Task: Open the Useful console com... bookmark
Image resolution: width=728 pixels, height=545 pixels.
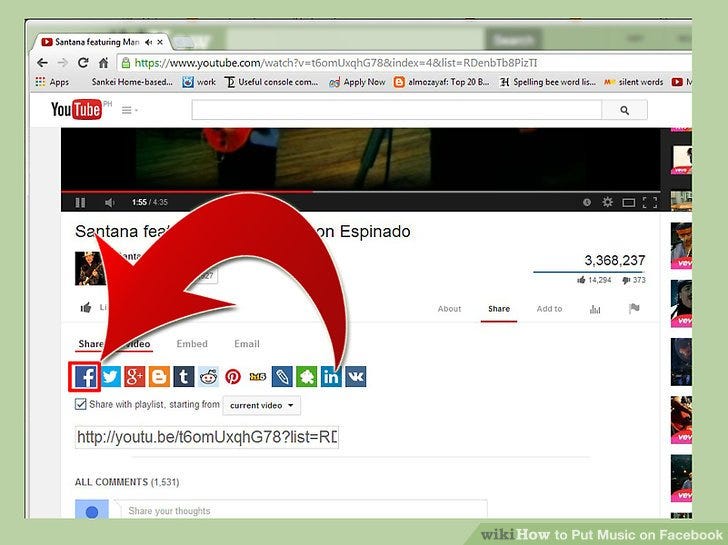Action: coord(272,82)
